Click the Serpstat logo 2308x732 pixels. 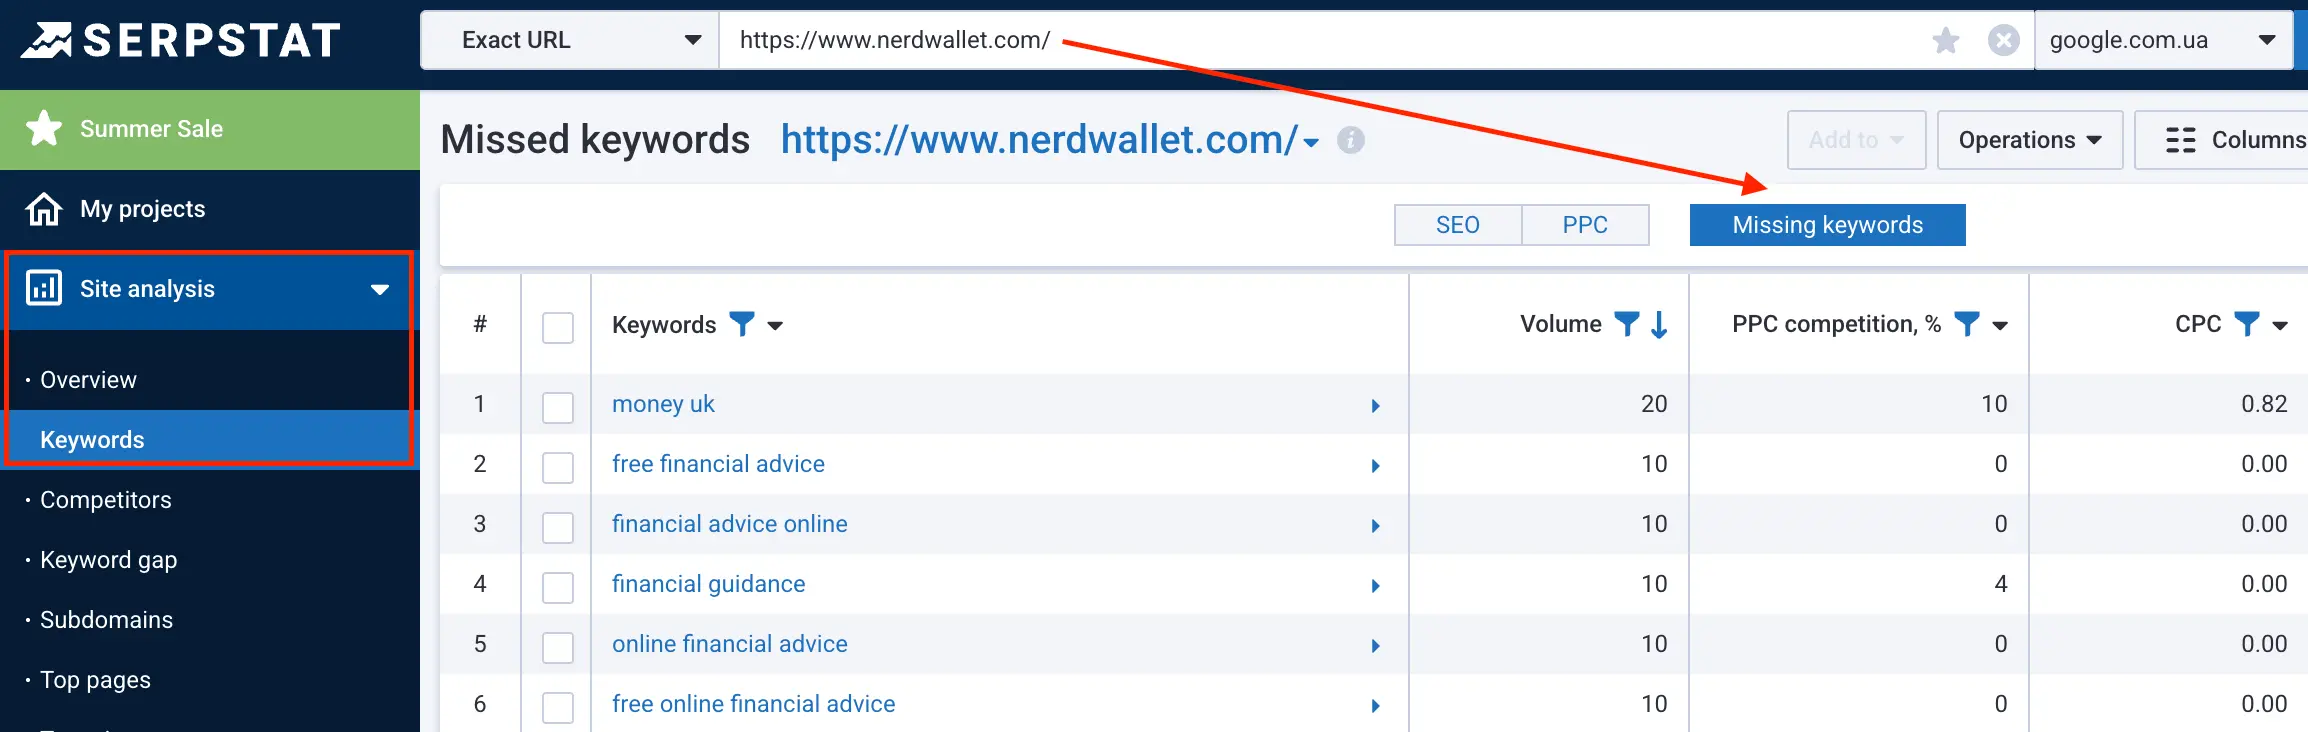[180, 40]
